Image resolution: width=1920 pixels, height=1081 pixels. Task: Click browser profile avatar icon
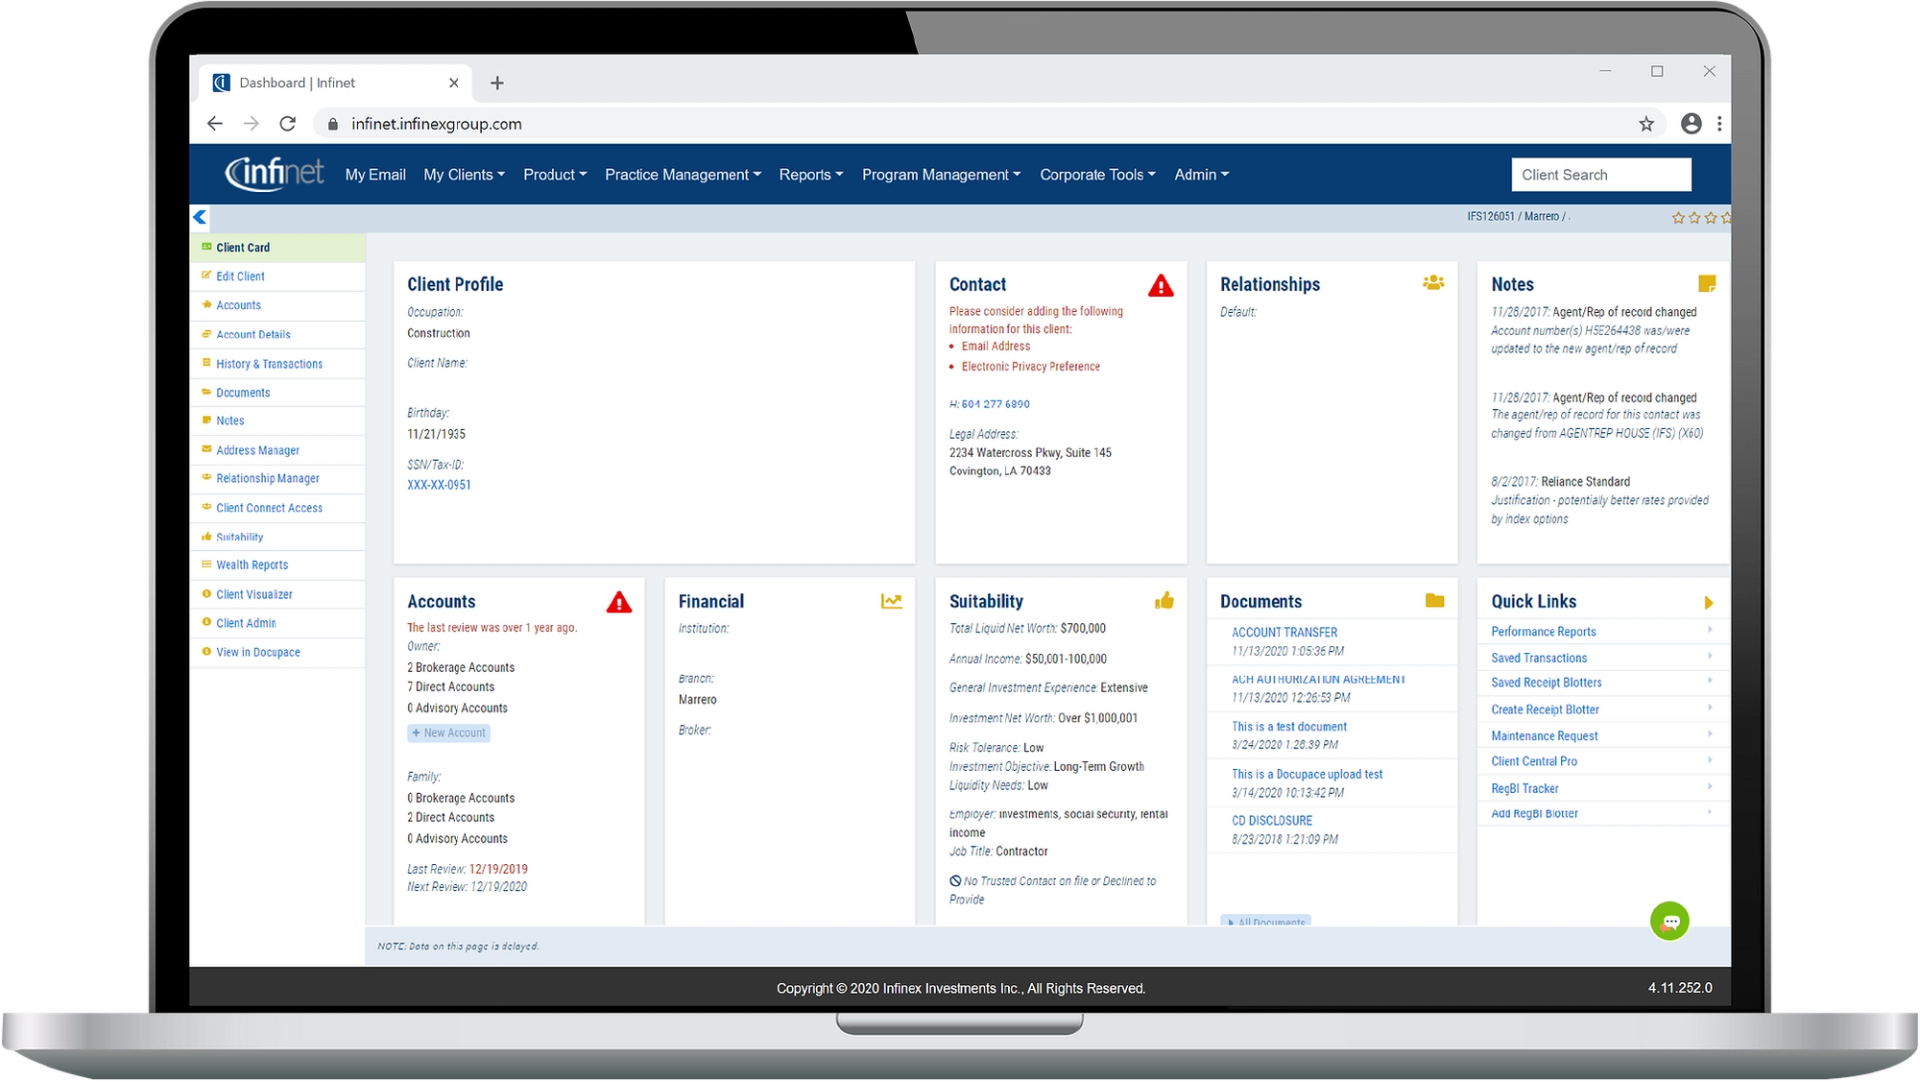tap(1691, 123)
